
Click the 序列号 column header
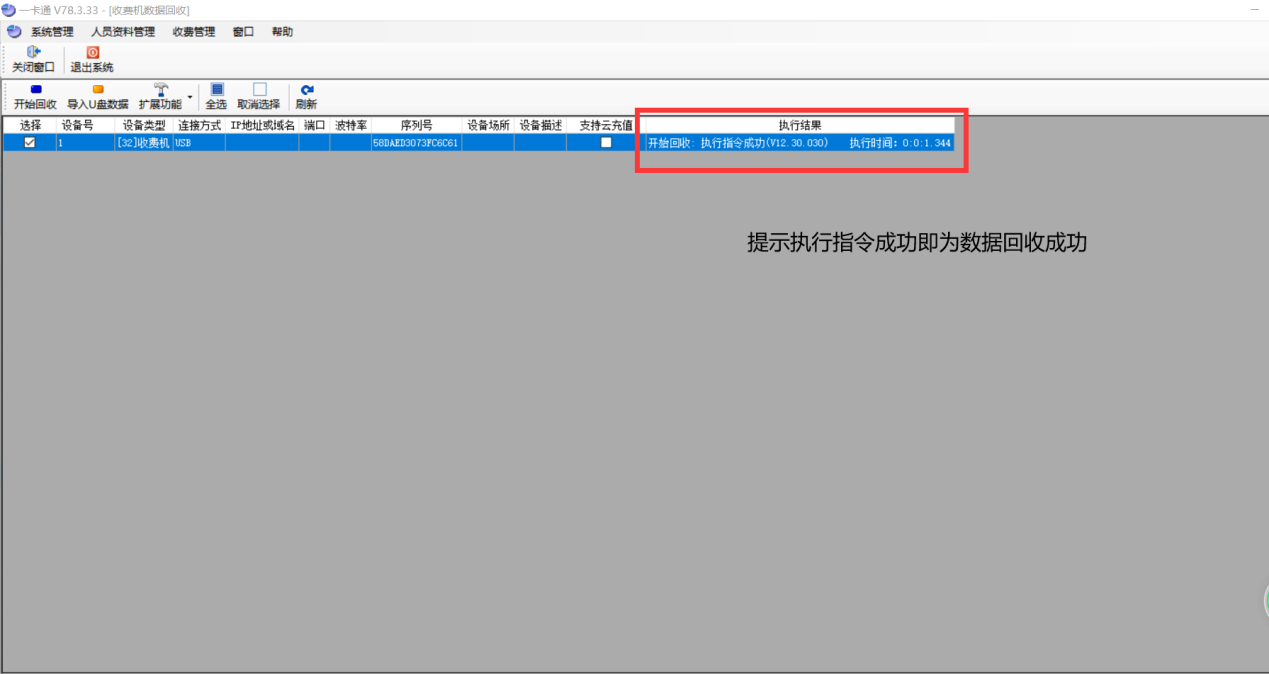click(x=416, y=126)
